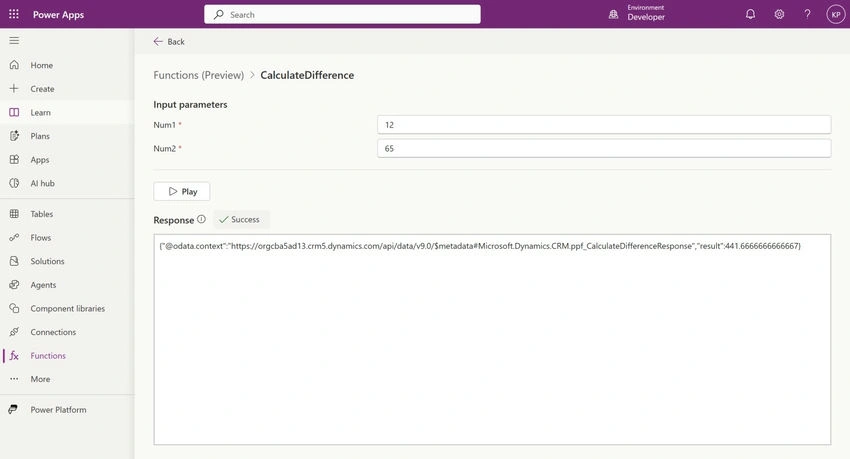Open the Home menu item
Image resolution: width=850 pixels, height=459 pixels.
67,65
